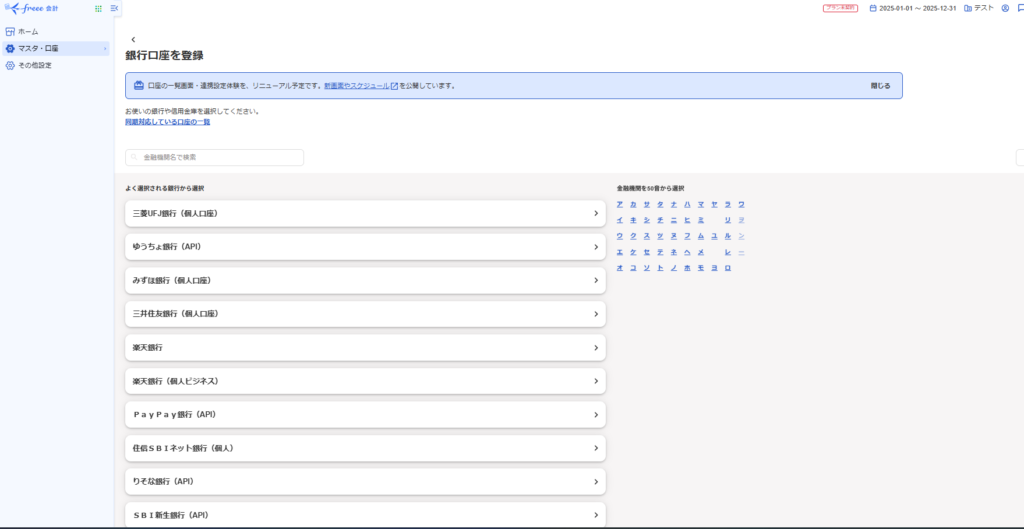1024x529 pixels.
Task: Open fiscal period 2025-01-01 ～ 2025-12-31 selector
Action: click(912, 8)
